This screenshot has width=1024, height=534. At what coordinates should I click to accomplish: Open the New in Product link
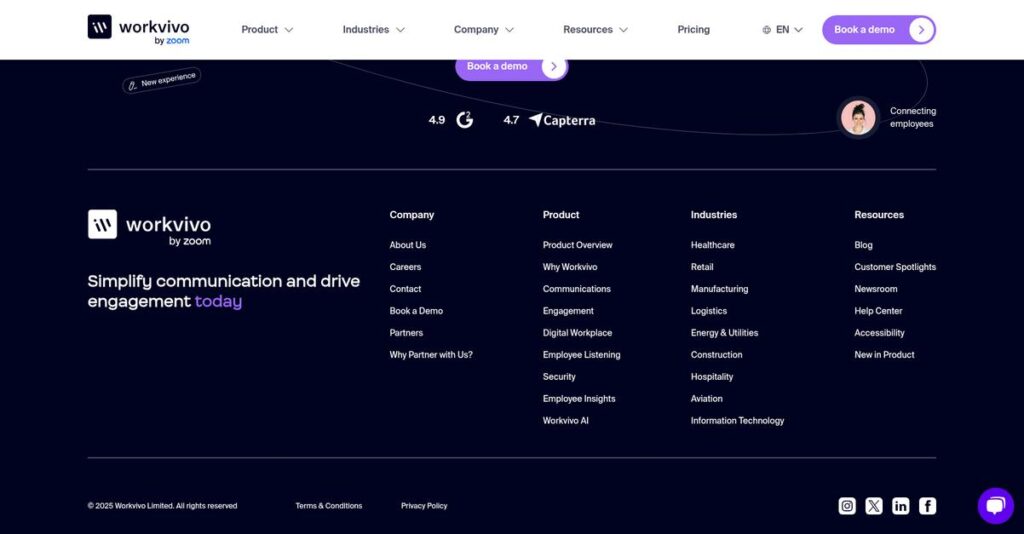click(884, 354)
